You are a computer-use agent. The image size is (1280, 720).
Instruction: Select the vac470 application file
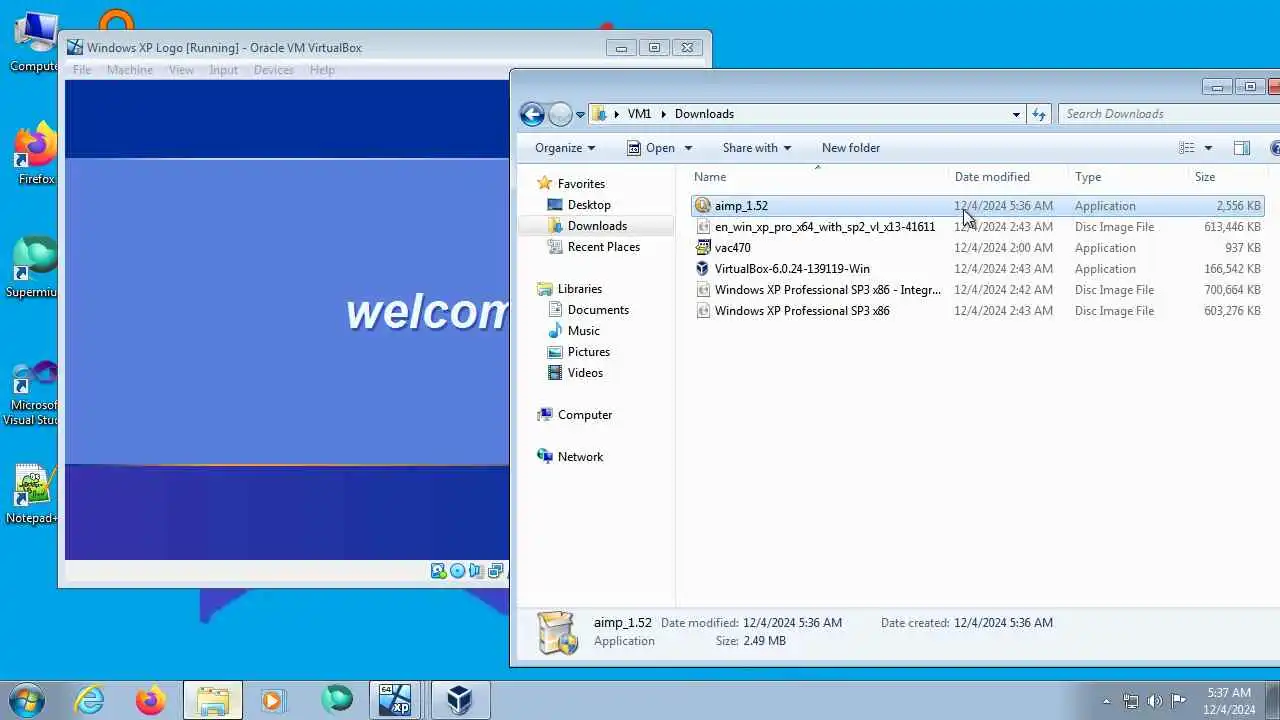click(978, 248)
